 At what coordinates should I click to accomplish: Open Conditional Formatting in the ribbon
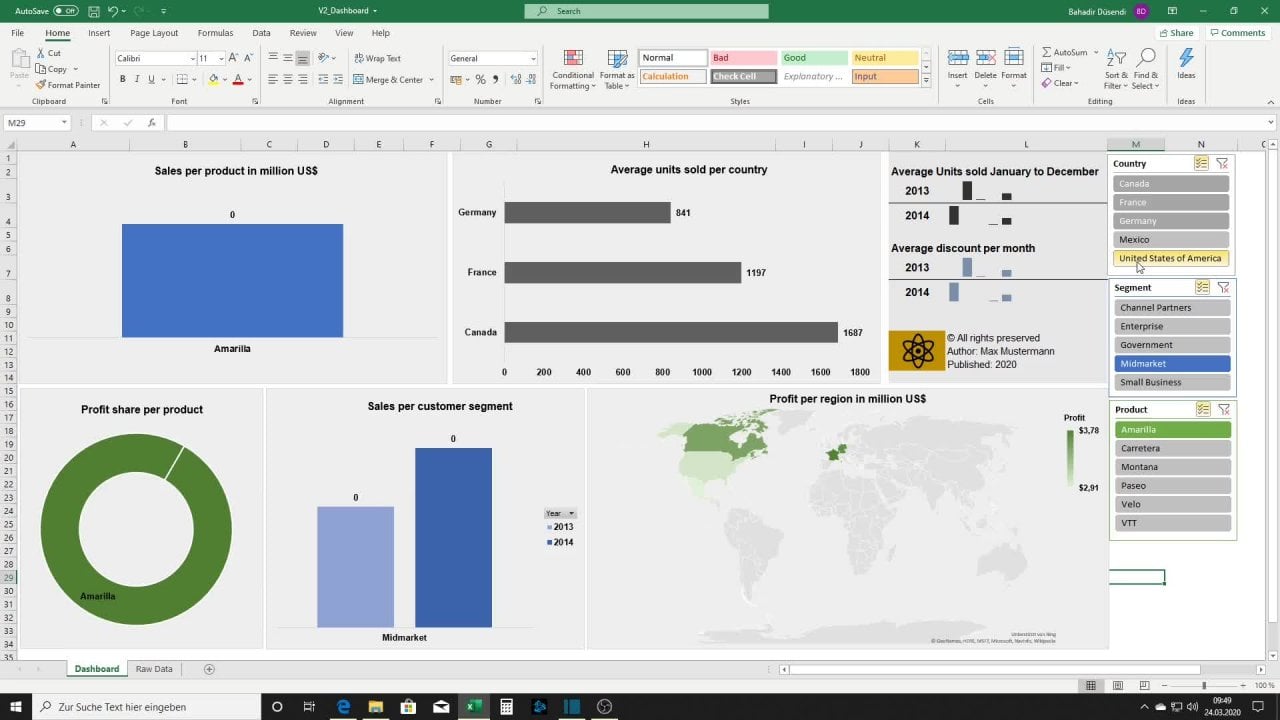coord(573,68)
